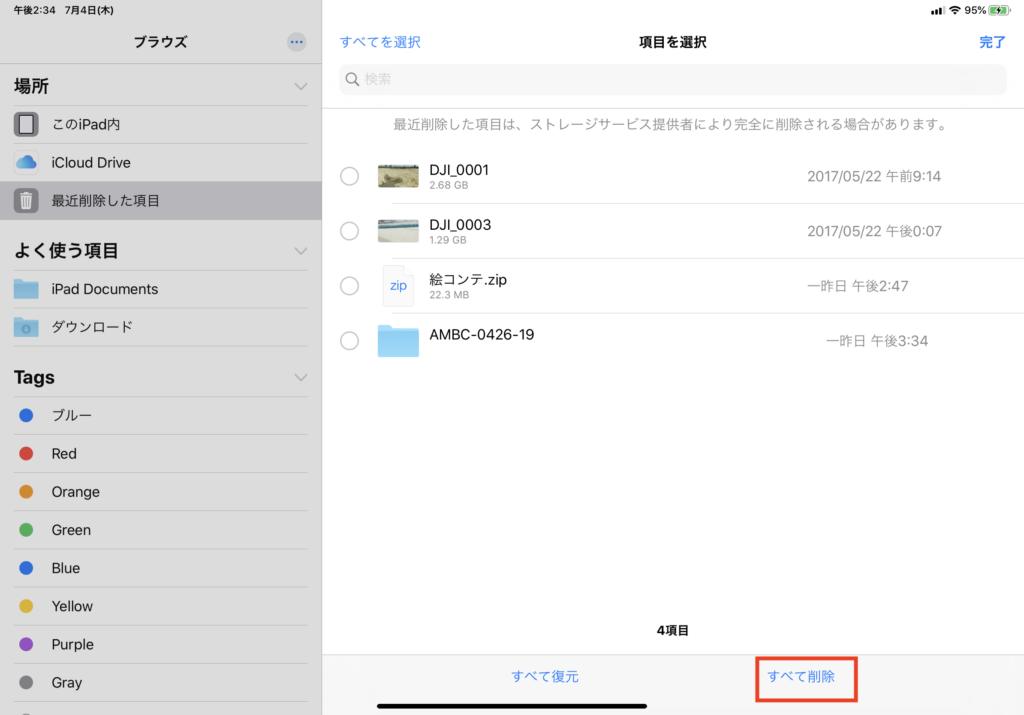Collapse the よく使う項目 section chevron
The width and height of the screenshot is (1024, 715).
(x=300, y=251)
